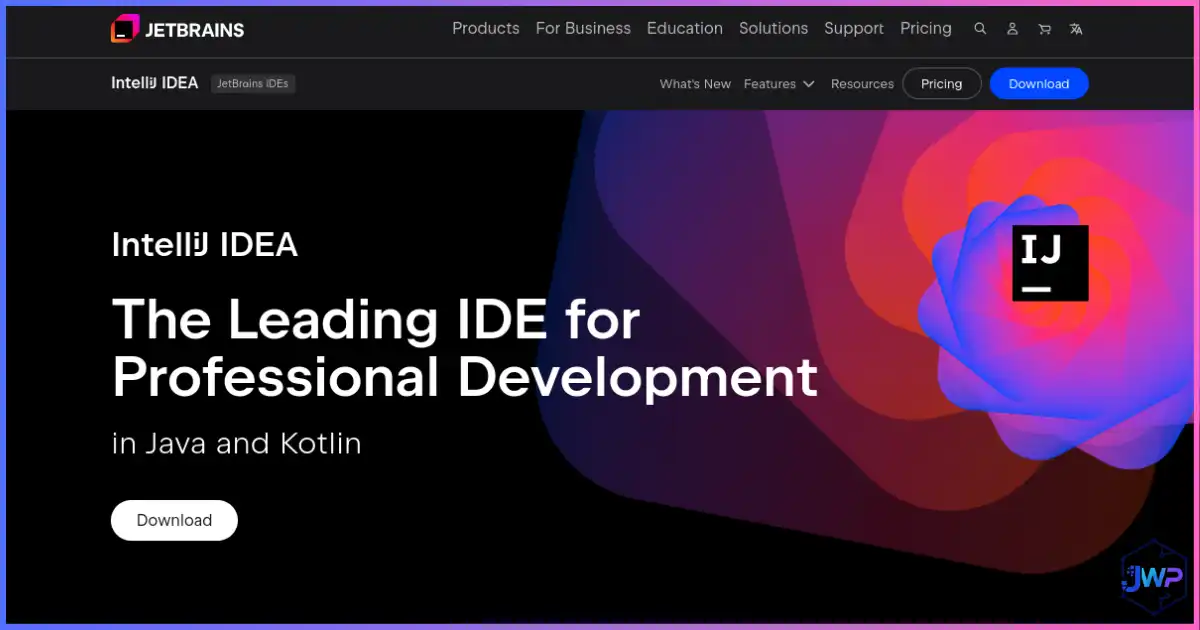The image size is (1200, 630).
Task: Click the JetBrains IDEs badge
Action: (253, 84)
